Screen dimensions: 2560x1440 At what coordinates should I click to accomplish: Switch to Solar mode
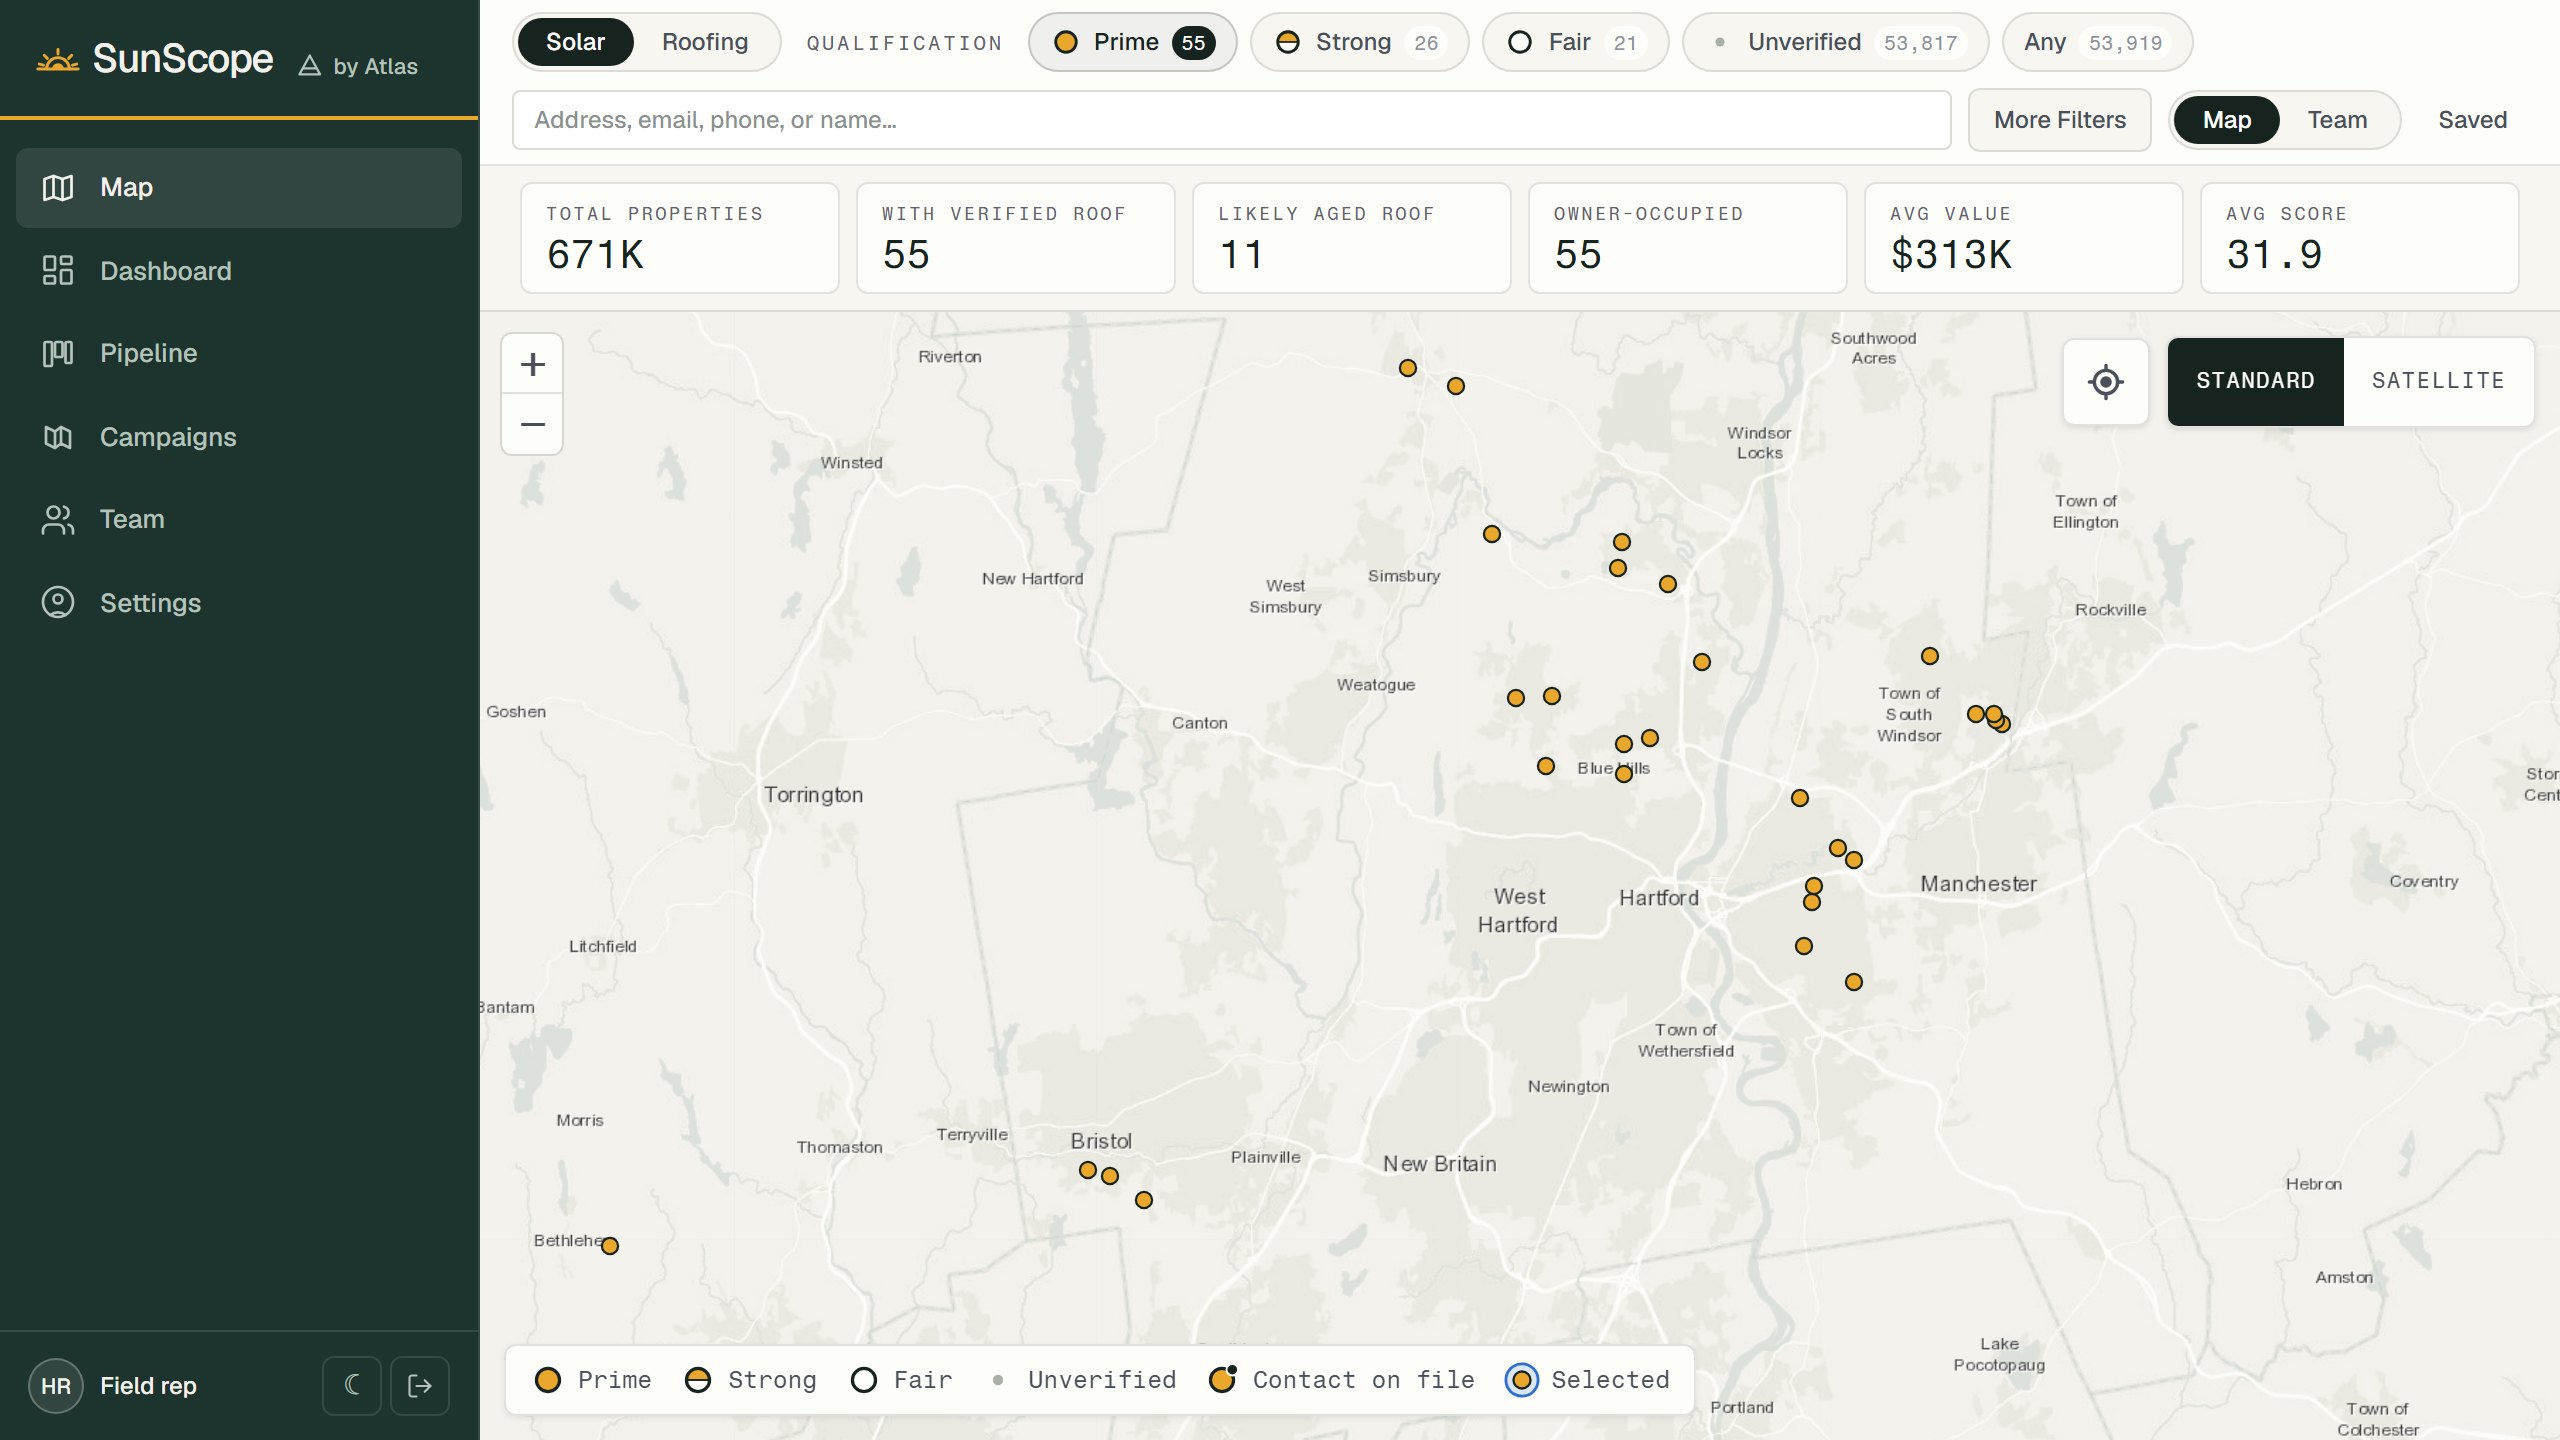(576, 42)
